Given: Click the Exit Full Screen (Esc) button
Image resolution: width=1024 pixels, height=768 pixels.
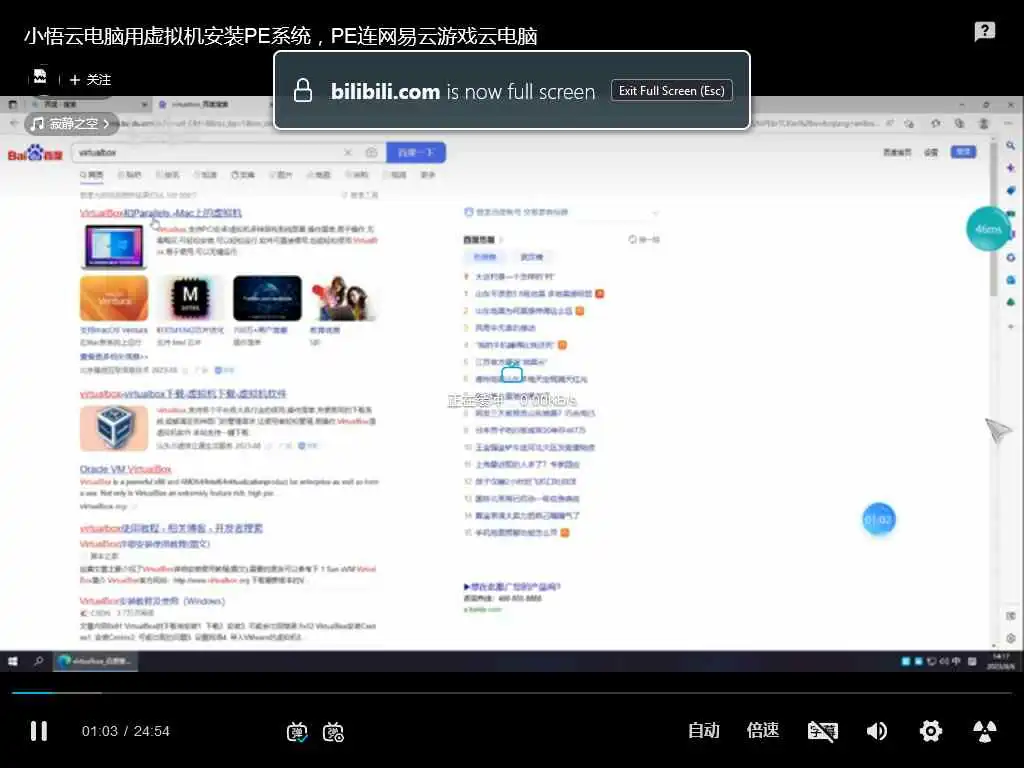Looking at the screenshot, I should click(671, 91).
